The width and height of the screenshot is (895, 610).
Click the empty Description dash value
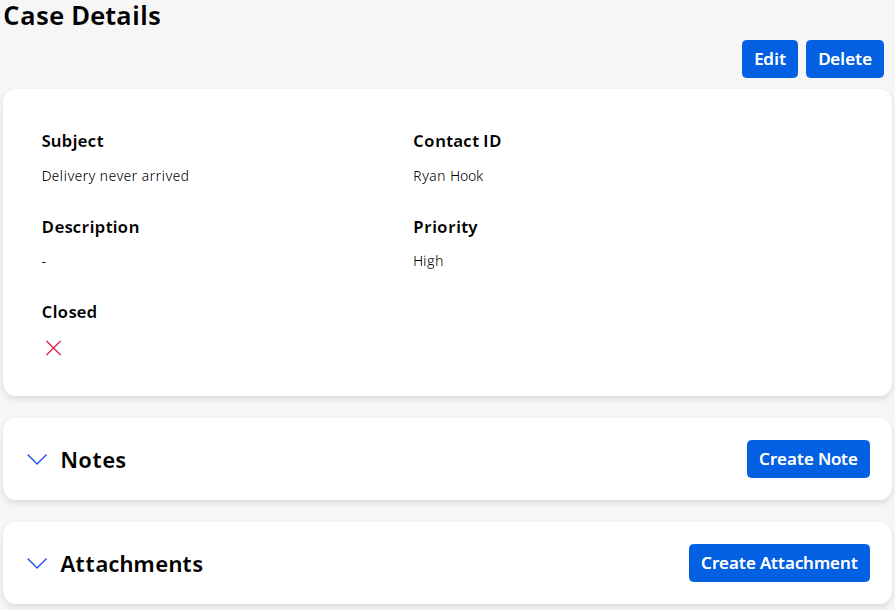[x=44, y=261]
